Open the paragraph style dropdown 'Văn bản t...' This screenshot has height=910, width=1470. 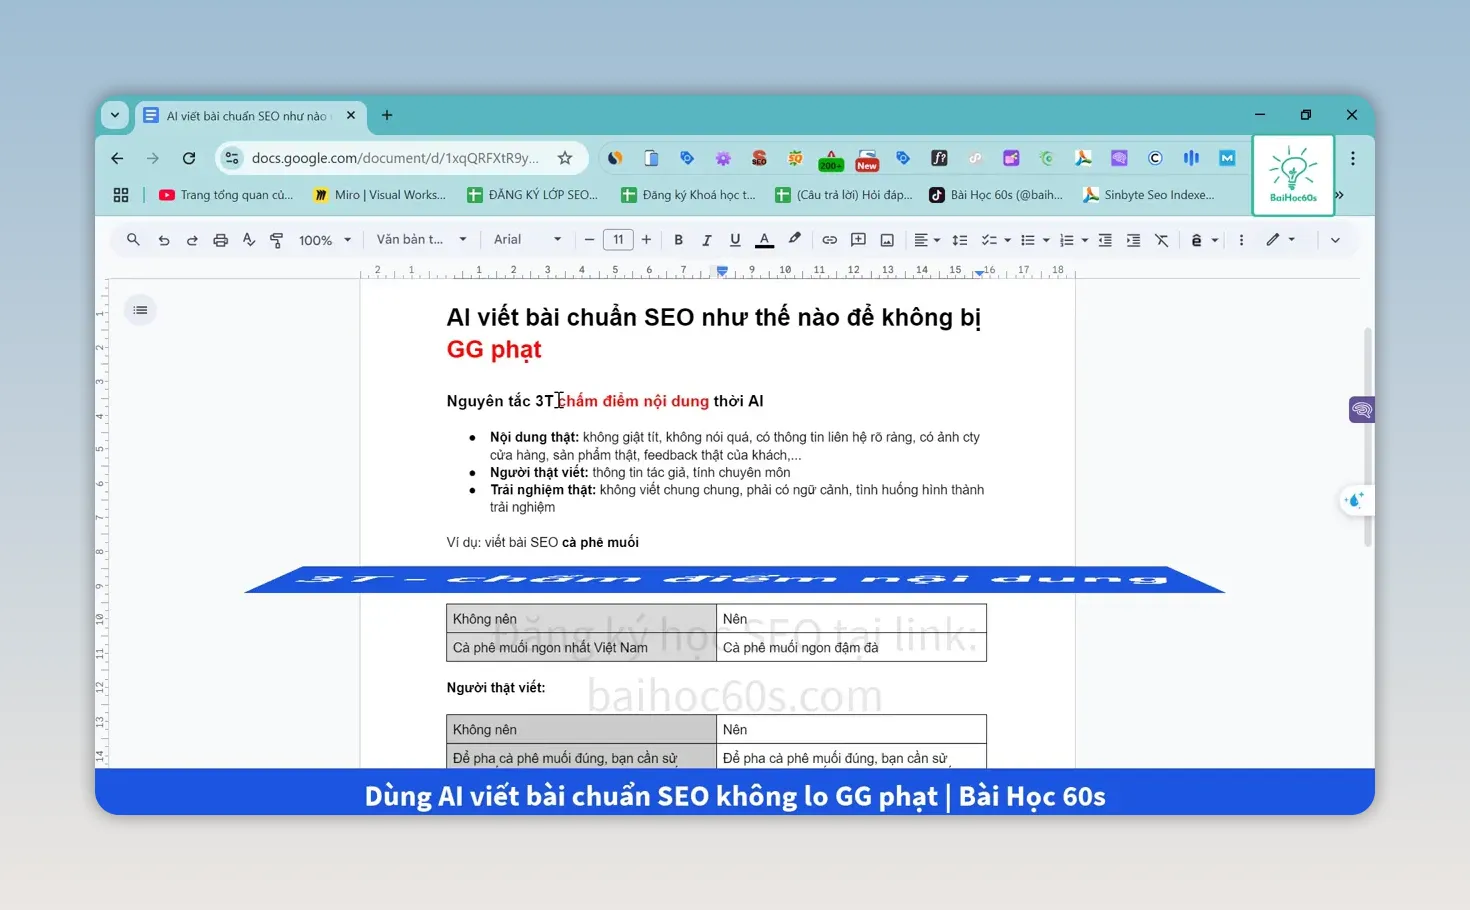click(421, 240)
